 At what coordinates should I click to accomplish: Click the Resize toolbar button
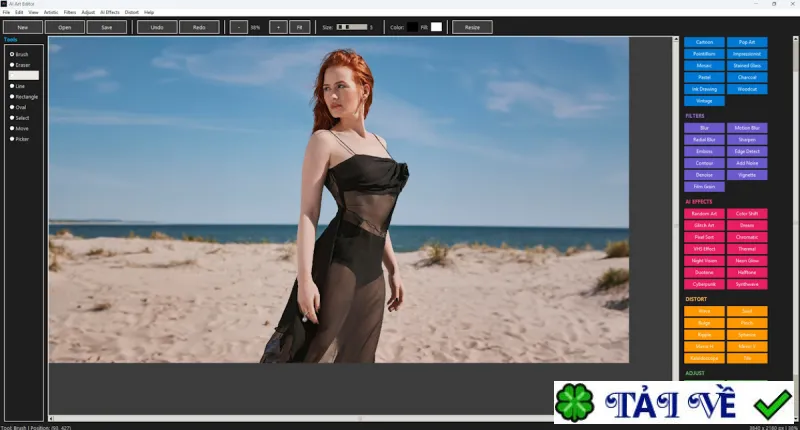tap(472, 27)
